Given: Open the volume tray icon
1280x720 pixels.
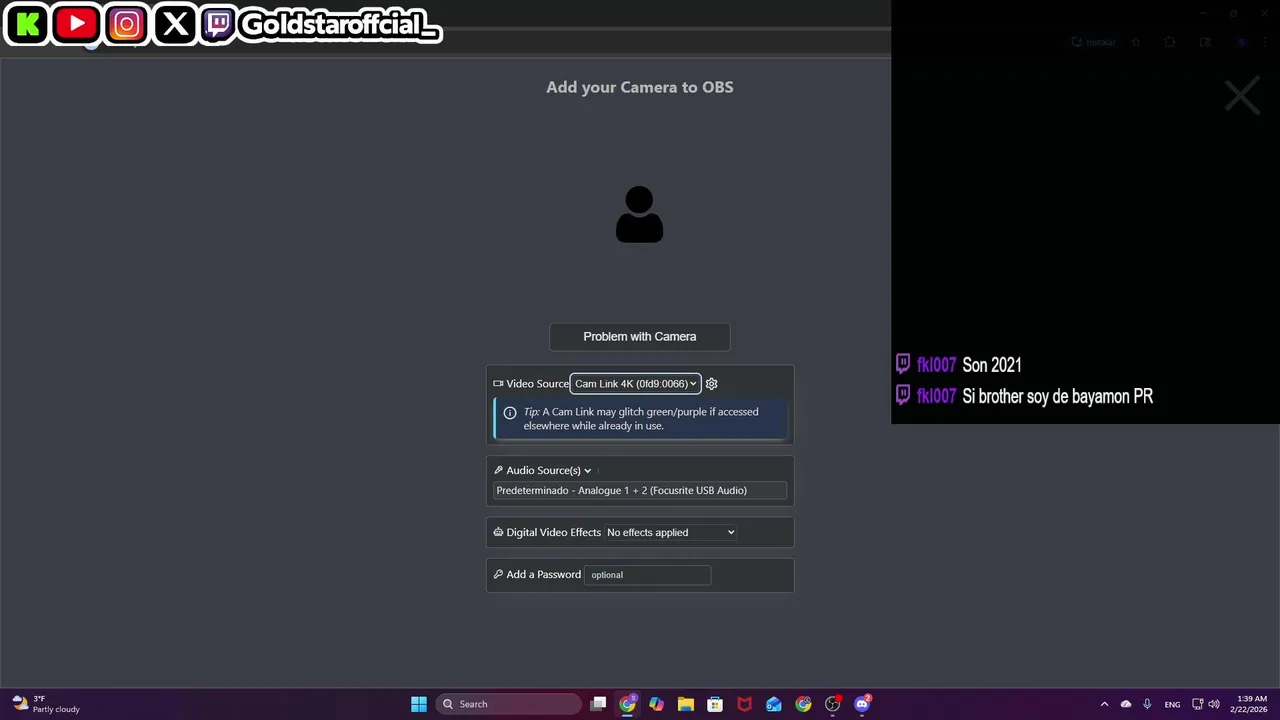Looking at the screenshot, I should tap(1214, 704).
